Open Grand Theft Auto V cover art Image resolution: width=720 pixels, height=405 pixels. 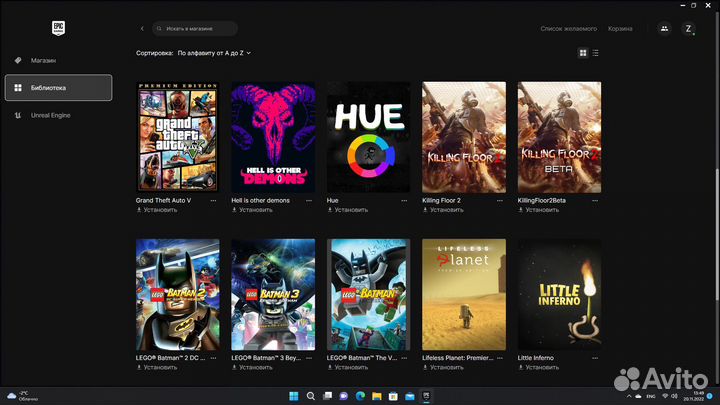(x=178, y=137)
